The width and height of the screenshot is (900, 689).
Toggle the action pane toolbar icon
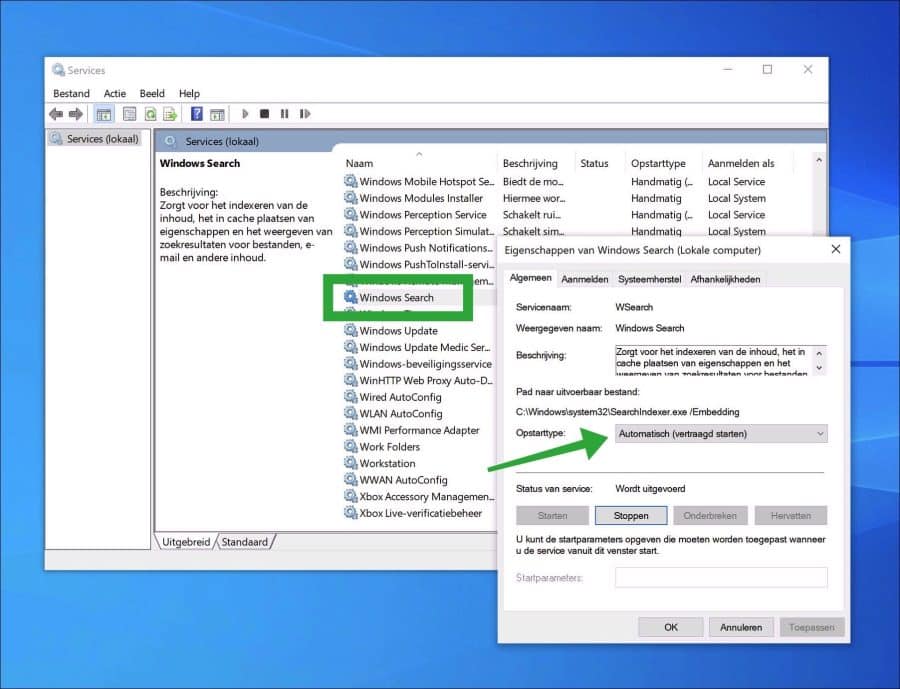pyautogui.click(x=217, y=114)
